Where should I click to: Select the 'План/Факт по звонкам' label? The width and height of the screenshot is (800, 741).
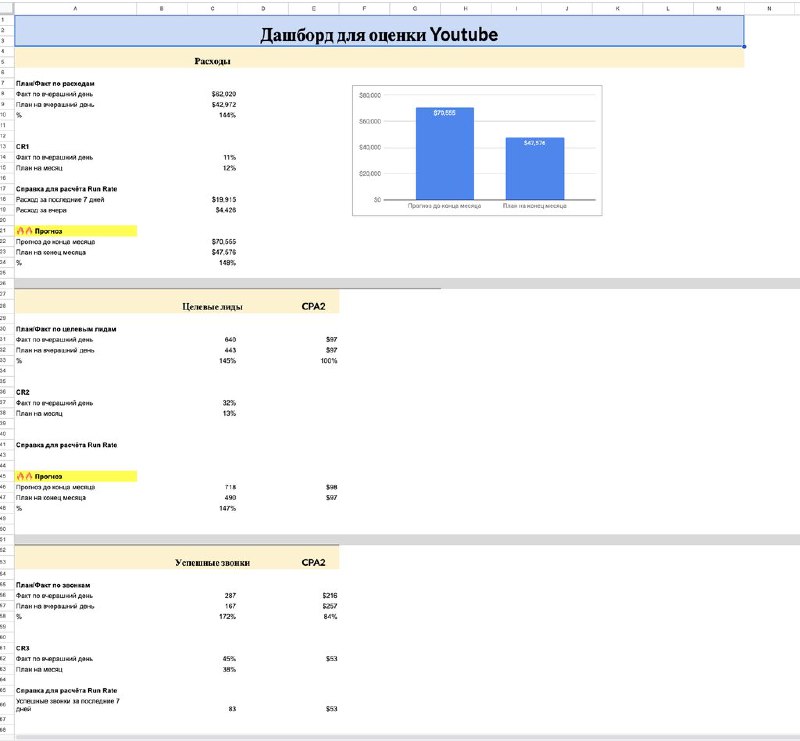53,585
